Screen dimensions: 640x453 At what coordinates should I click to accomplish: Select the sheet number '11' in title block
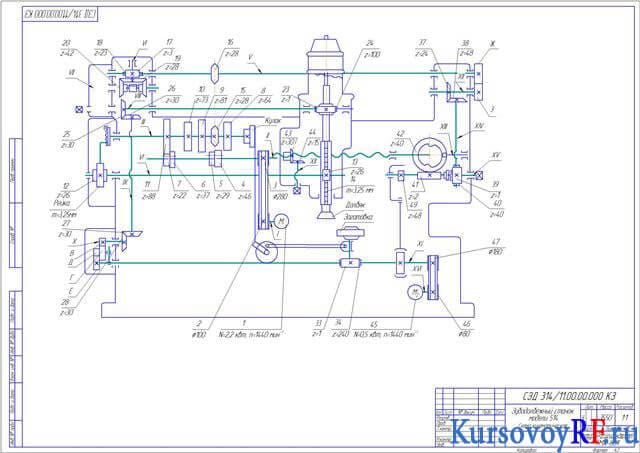pyautogui.click(x=625, y=418)
